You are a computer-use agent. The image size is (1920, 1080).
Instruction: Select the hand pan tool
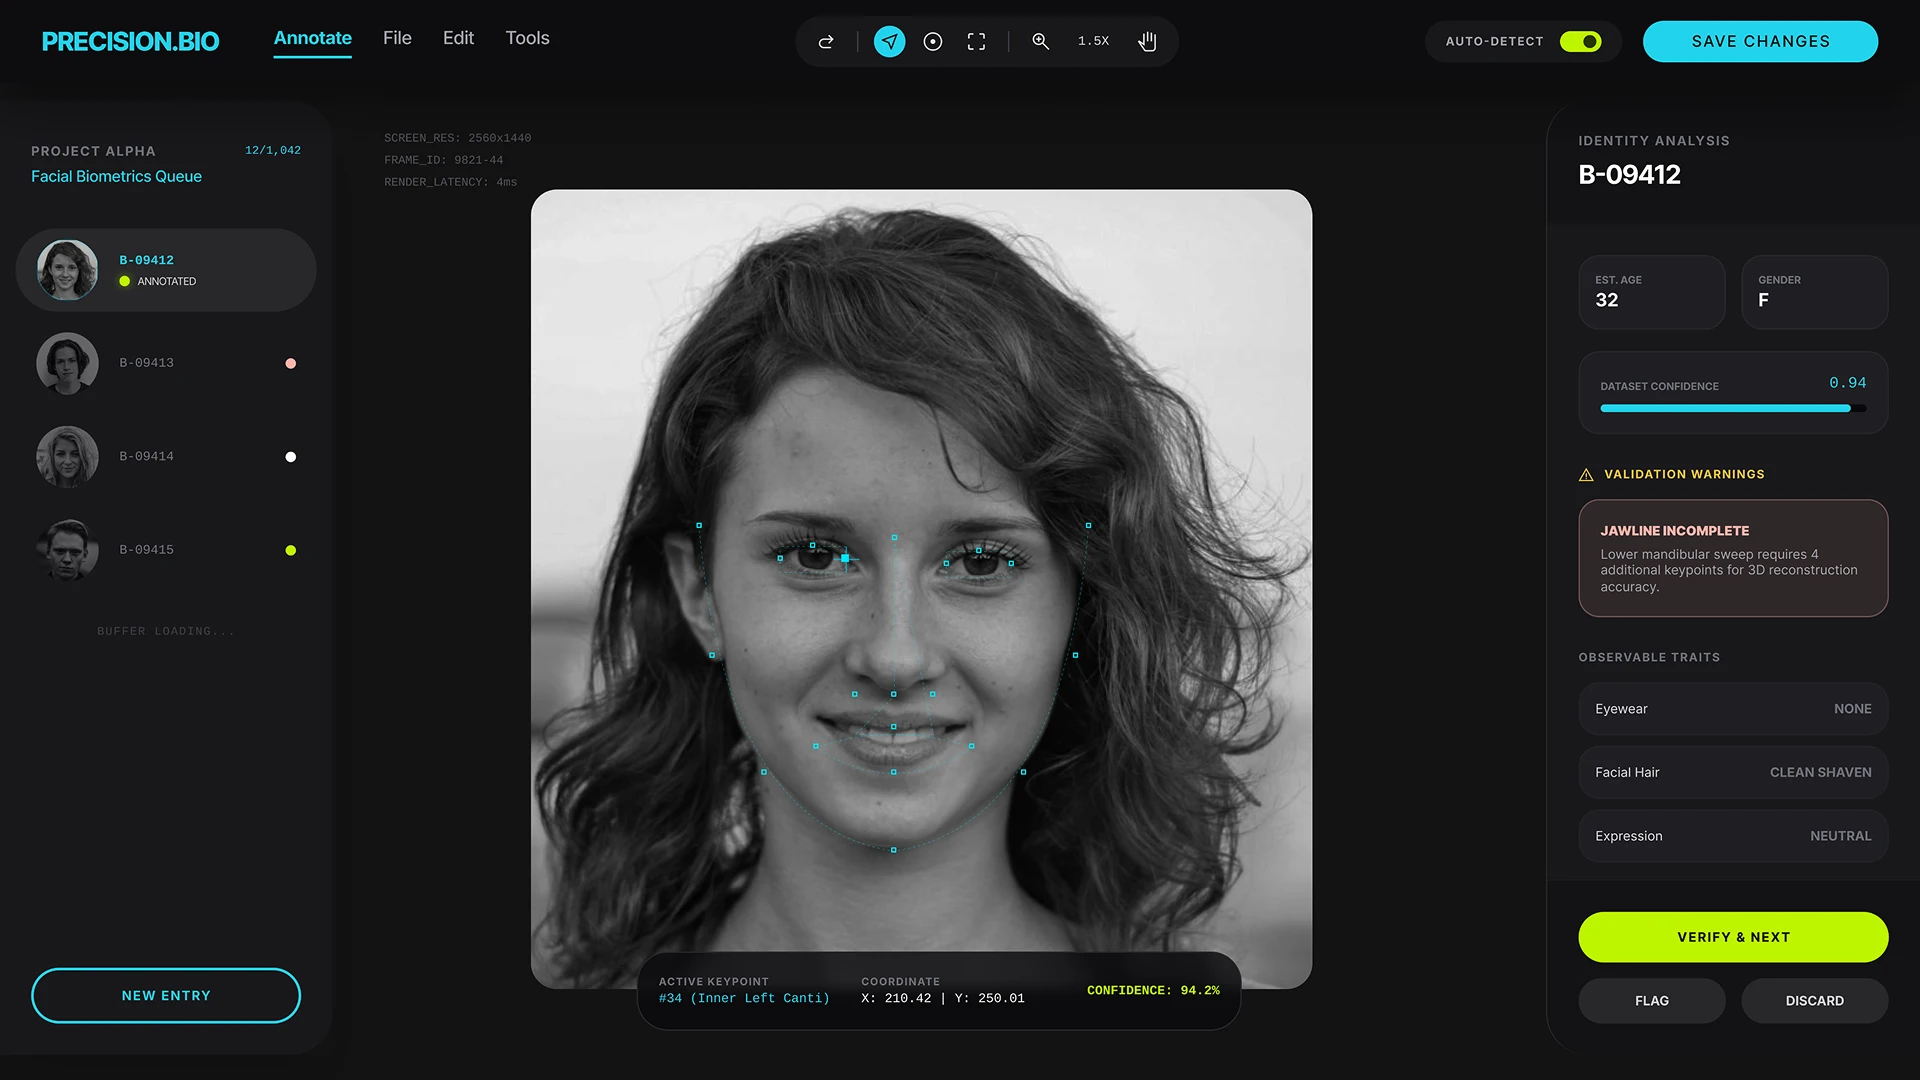tap(1147, 42)
